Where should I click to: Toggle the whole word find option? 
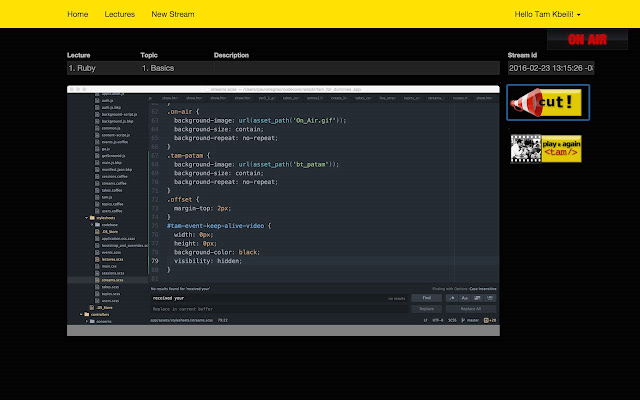[x=490, y=298]
